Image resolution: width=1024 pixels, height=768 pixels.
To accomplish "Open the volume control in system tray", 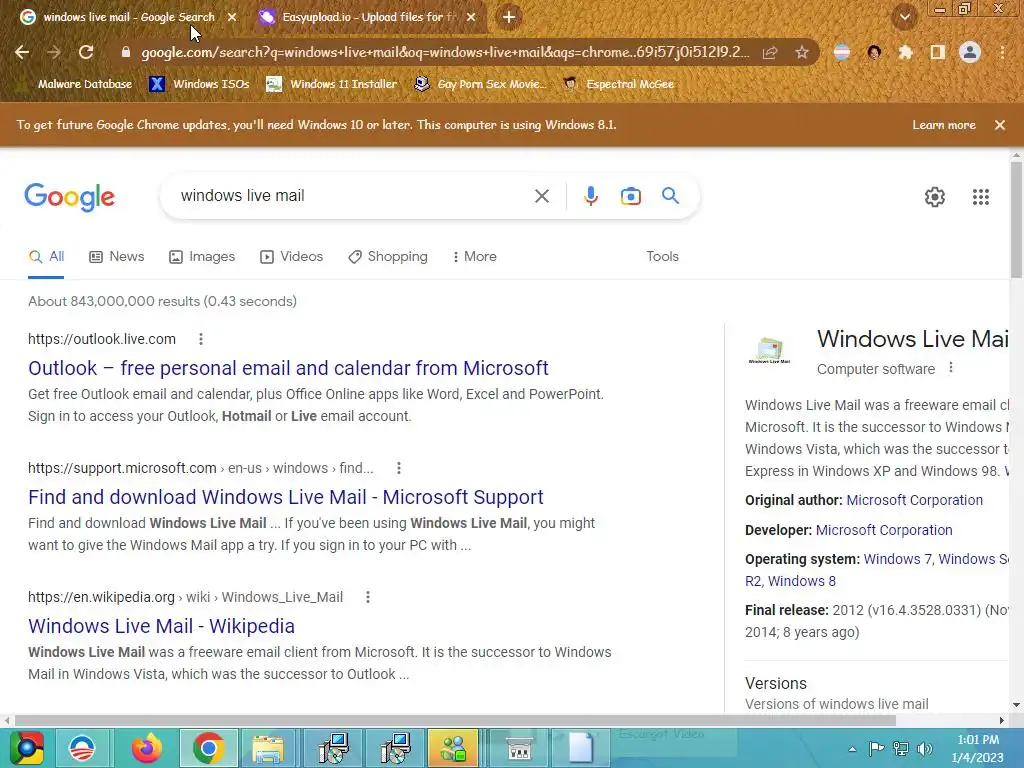I will (x=925, y=748).
